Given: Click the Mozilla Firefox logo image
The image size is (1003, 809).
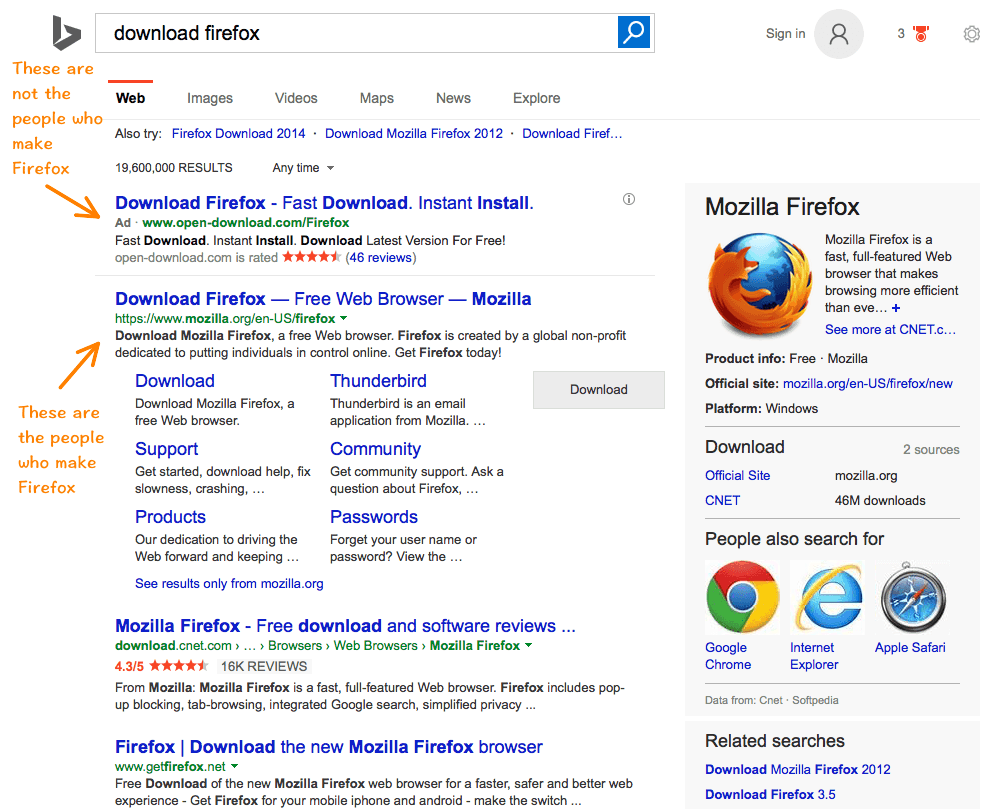Looking at the screenshot, I should pos(759,284).
